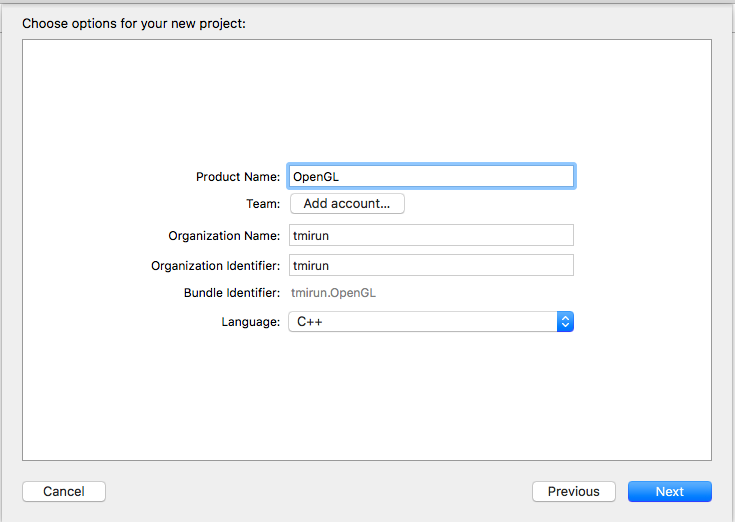
Task: Click the tmirun.OpenGL bundle identifier text
Action: click(333, 293)
